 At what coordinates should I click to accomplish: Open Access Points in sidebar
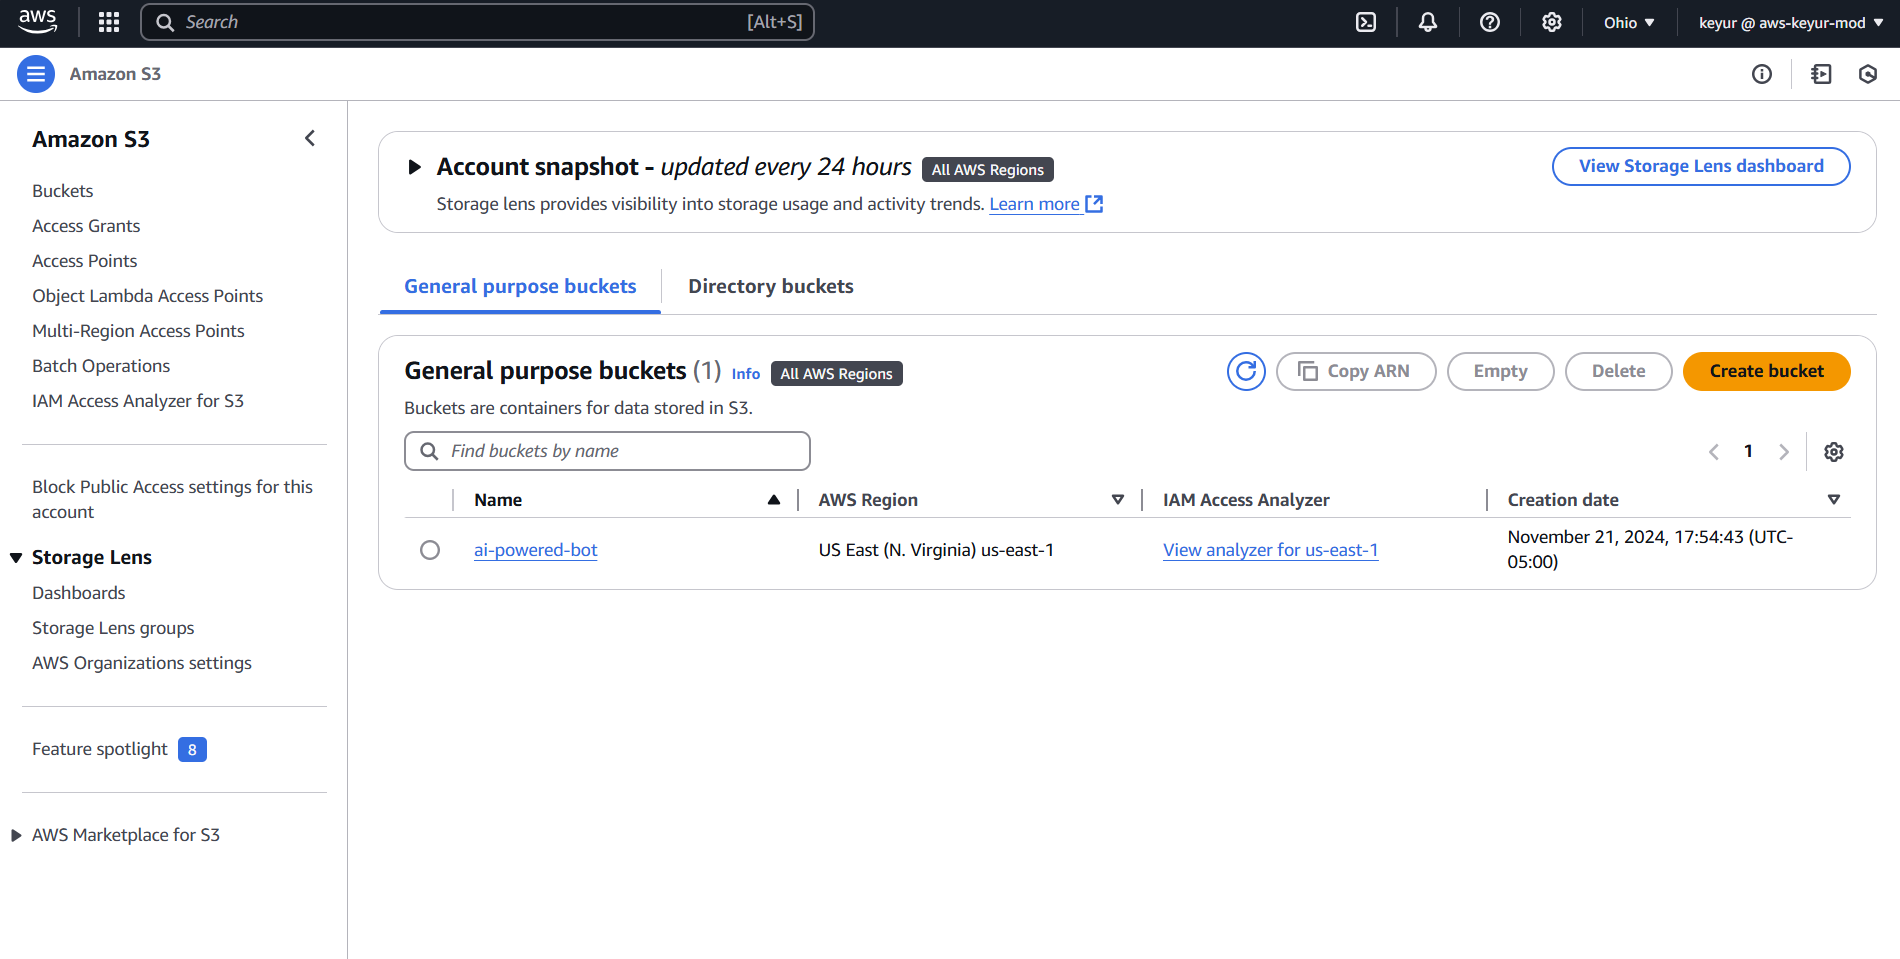click(85, 261)
